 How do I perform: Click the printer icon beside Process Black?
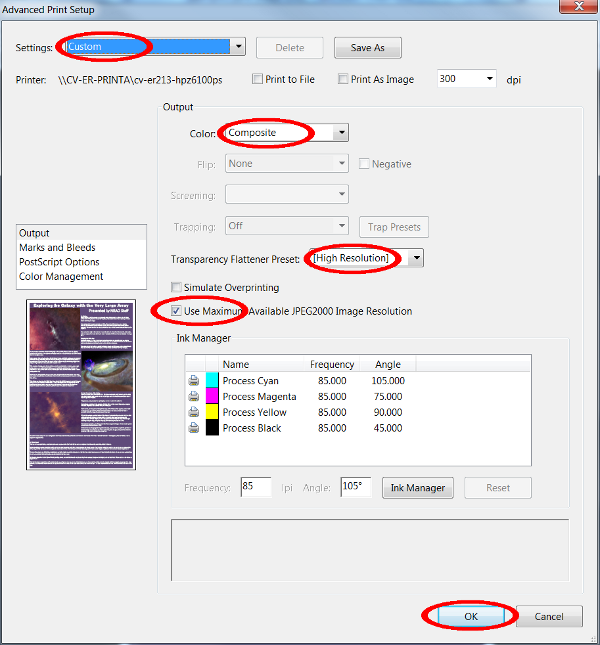[x=193, y=428]
